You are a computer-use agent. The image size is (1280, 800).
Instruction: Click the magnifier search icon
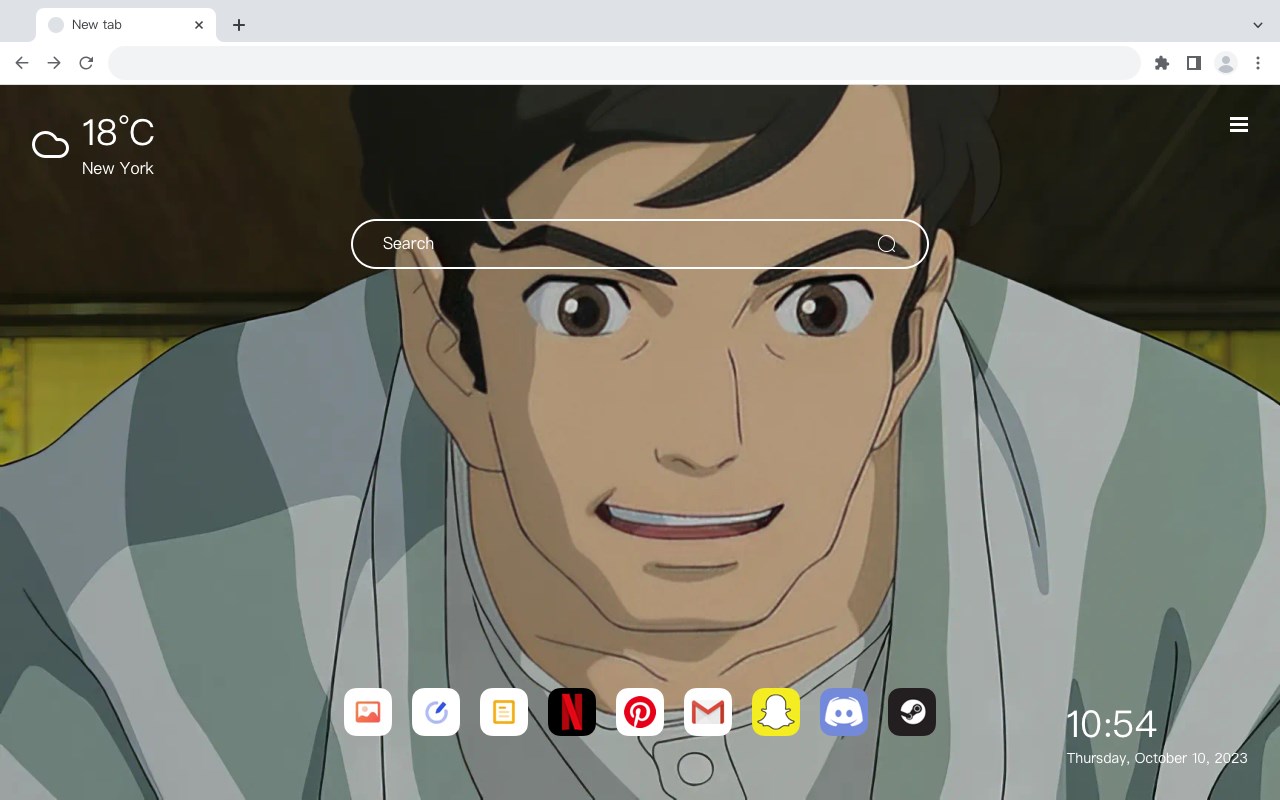886,244
